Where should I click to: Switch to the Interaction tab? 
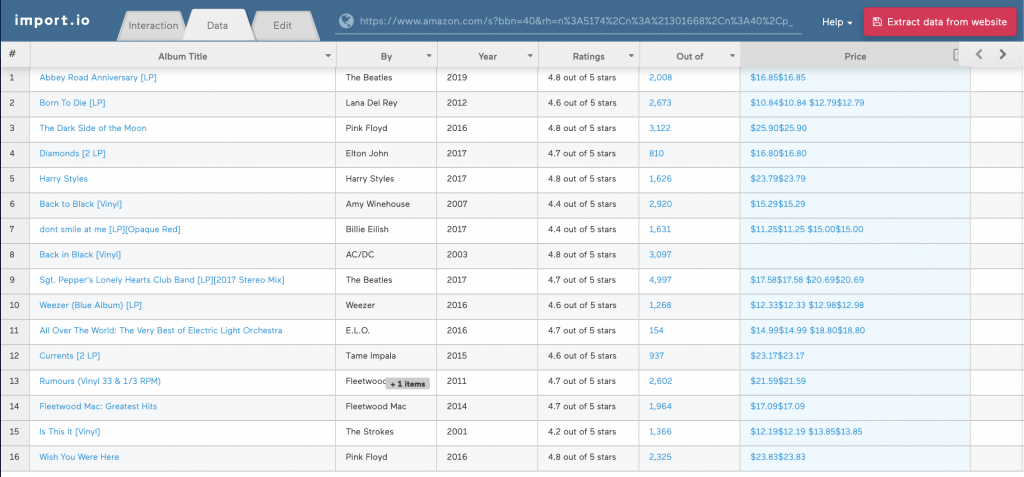pyautogui.click(x=153, y=25)
